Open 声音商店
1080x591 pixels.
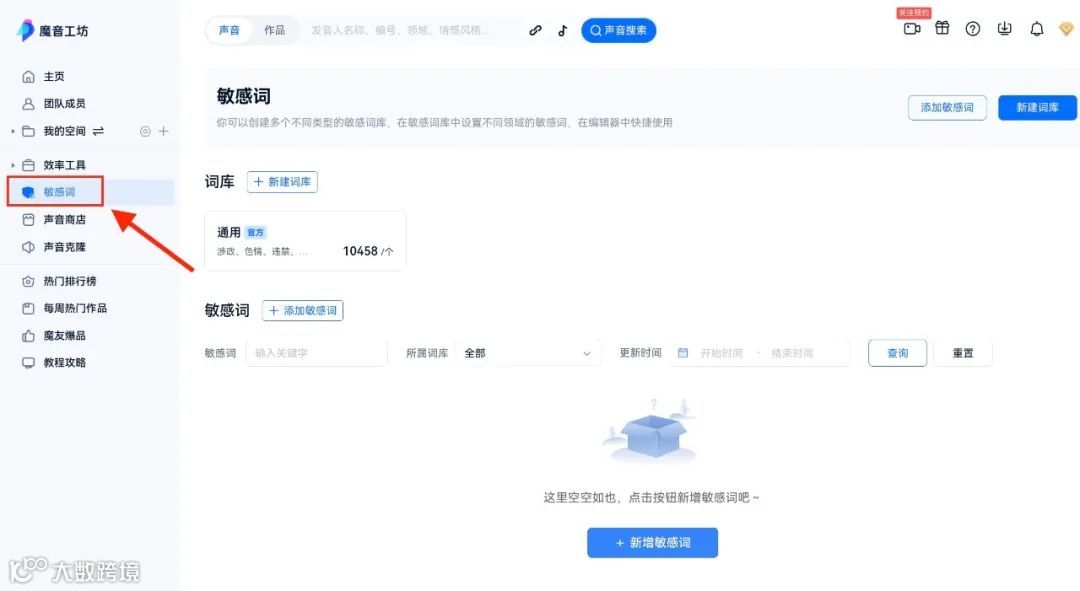[54, 220]
